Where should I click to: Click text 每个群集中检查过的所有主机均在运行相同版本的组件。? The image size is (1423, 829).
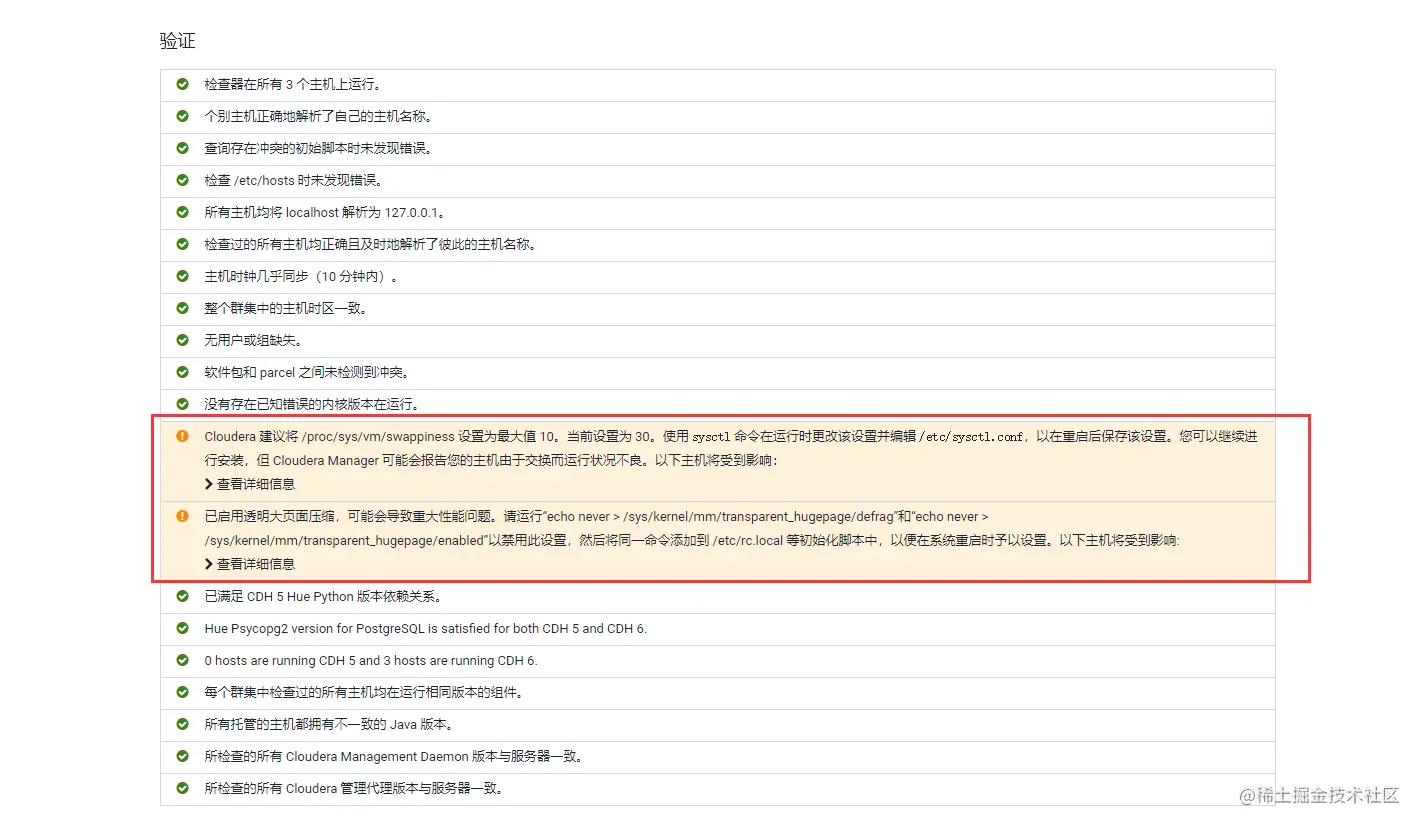coord(364,693)
